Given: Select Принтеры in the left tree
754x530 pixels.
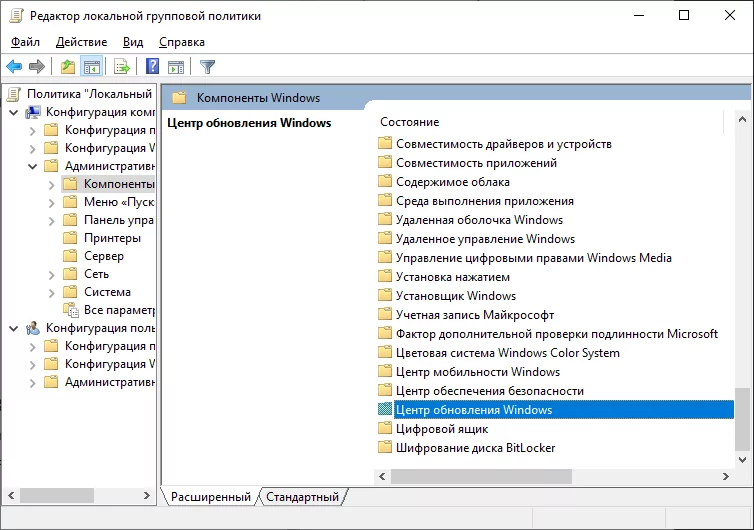Looking at the screenshot, I should [112, 238].
